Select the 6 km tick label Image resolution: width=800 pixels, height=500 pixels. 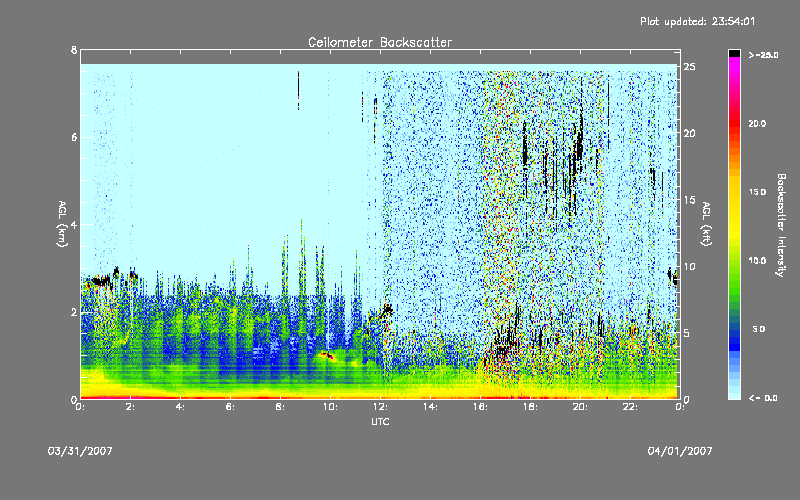[74, 137]
